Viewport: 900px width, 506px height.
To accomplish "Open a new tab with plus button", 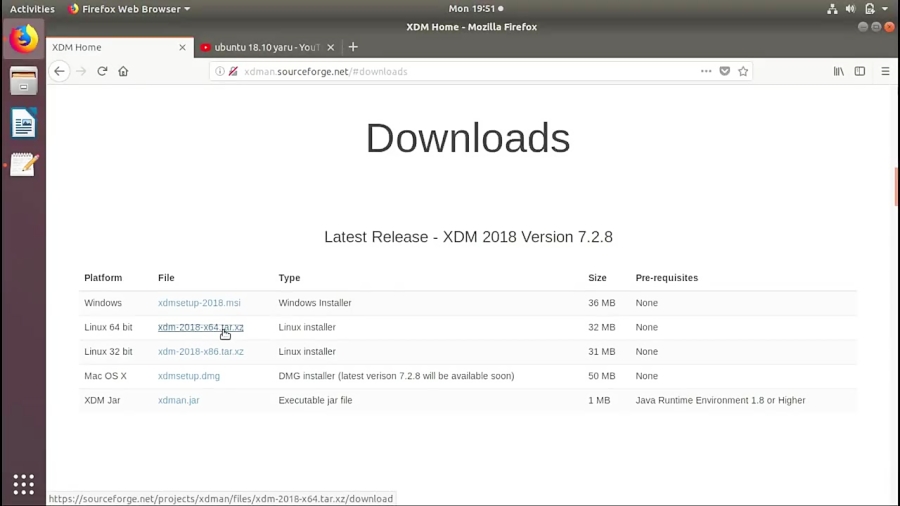I will point(353,47).
